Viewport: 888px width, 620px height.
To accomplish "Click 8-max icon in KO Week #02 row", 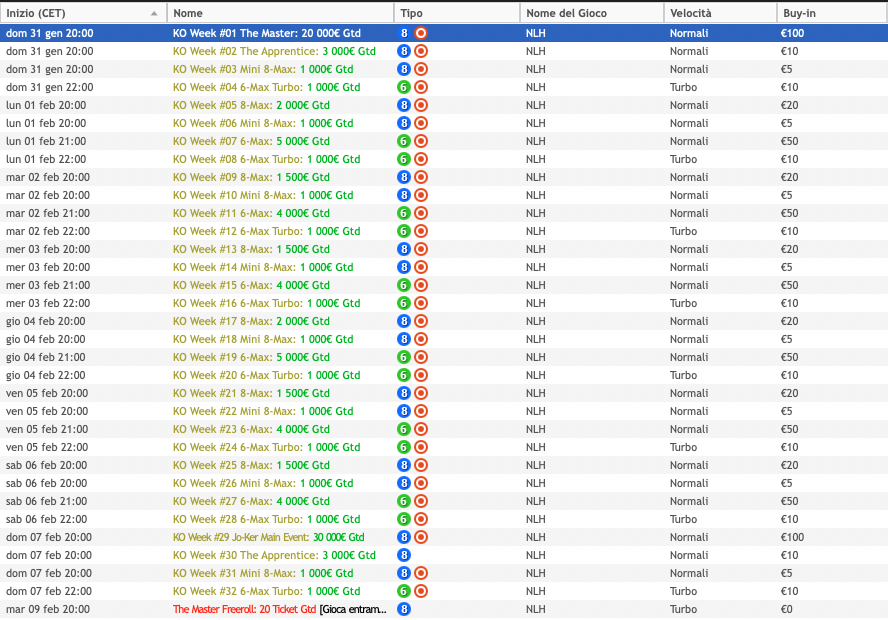I will (404, 51).
